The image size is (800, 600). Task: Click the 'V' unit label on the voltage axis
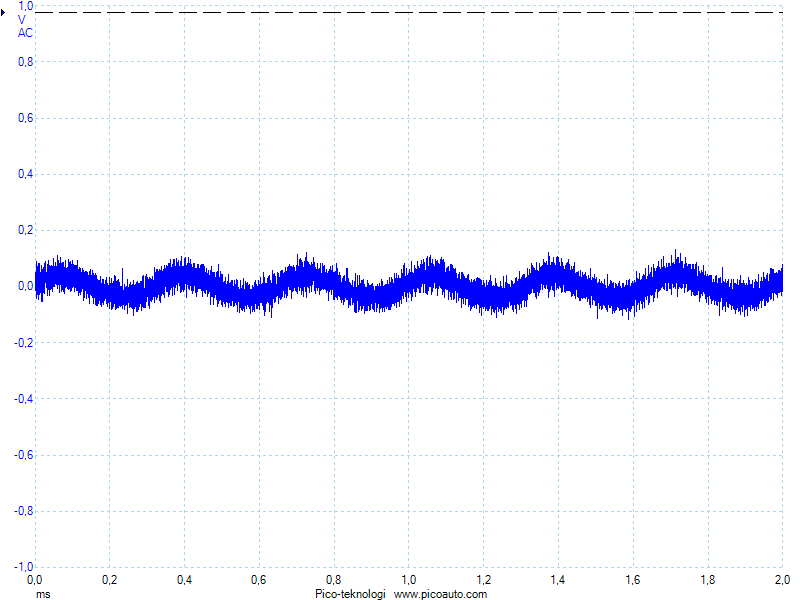tap(21, 20)
